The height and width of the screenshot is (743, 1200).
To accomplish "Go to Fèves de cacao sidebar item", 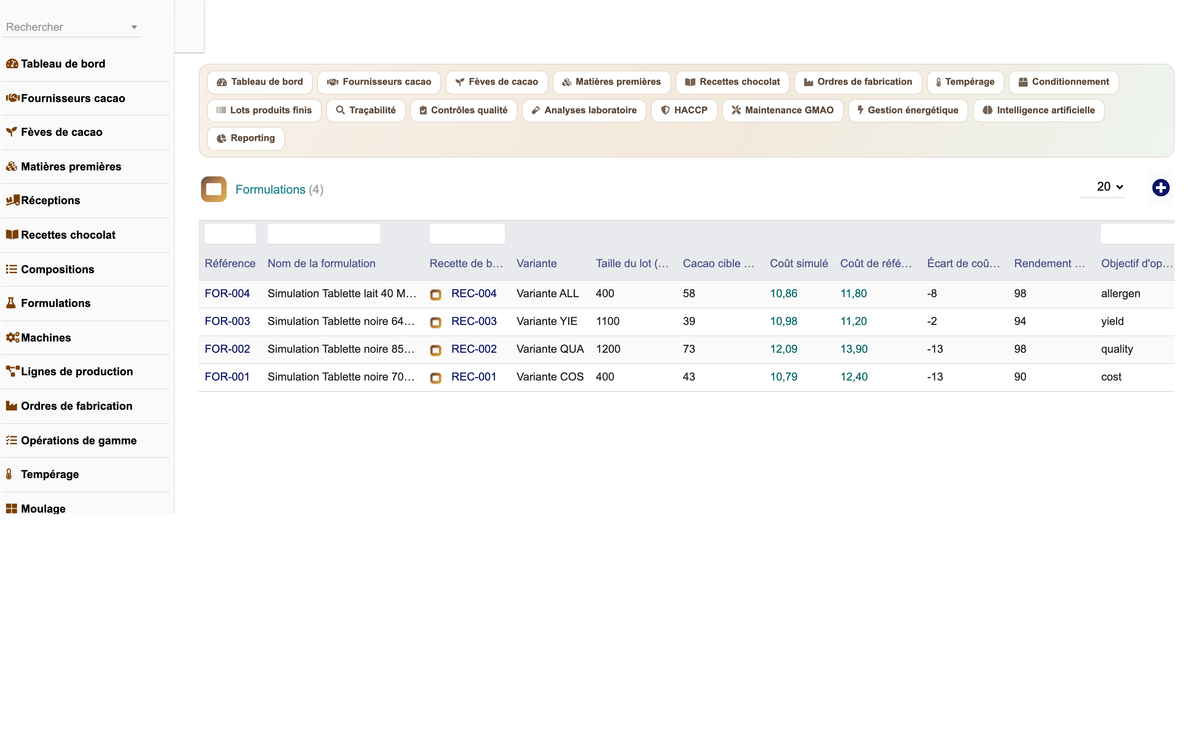I will click(x=54, y=132).
